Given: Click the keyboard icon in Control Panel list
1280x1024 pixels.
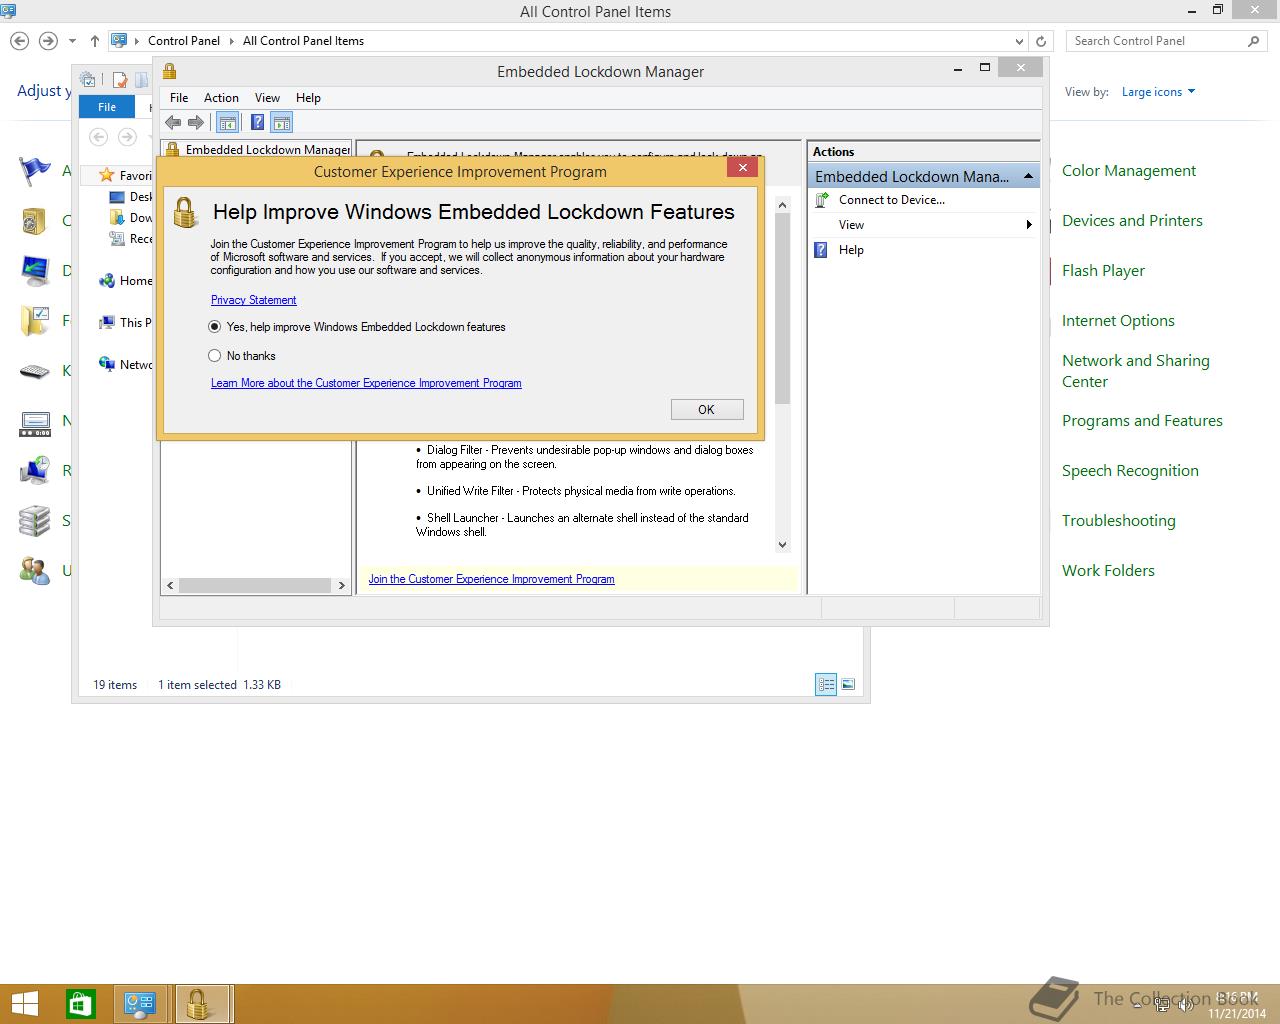Looking at the screenshot, I should (35, 371).
